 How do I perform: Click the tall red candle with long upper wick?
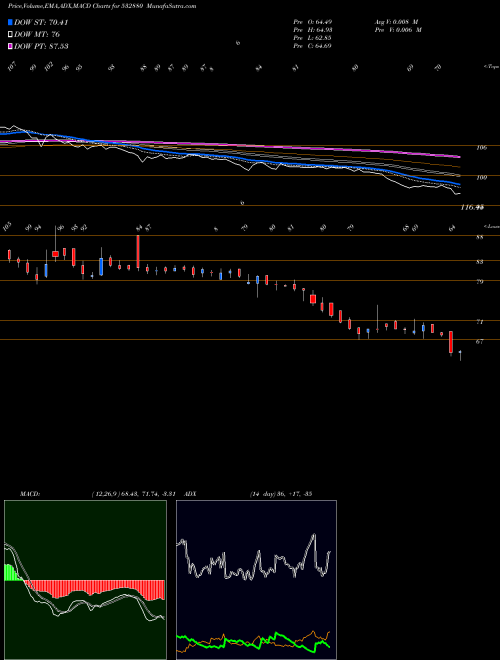138,252
